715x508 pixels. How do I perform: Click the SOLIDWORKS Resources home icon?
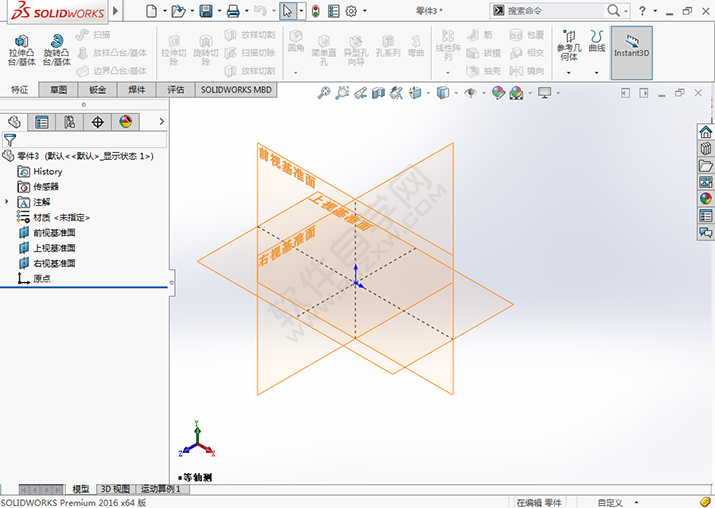706,132
